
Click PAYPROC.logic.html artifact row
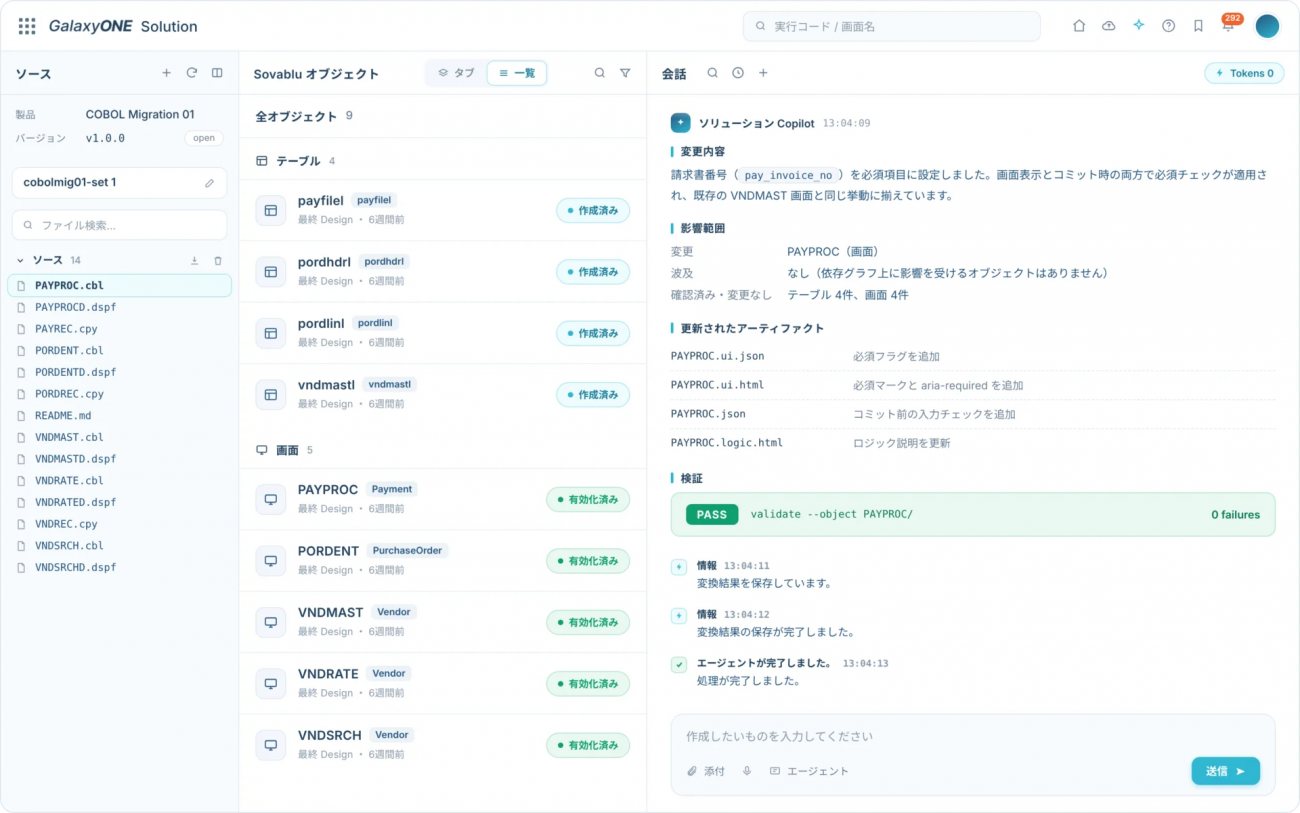tap(973, 443)
